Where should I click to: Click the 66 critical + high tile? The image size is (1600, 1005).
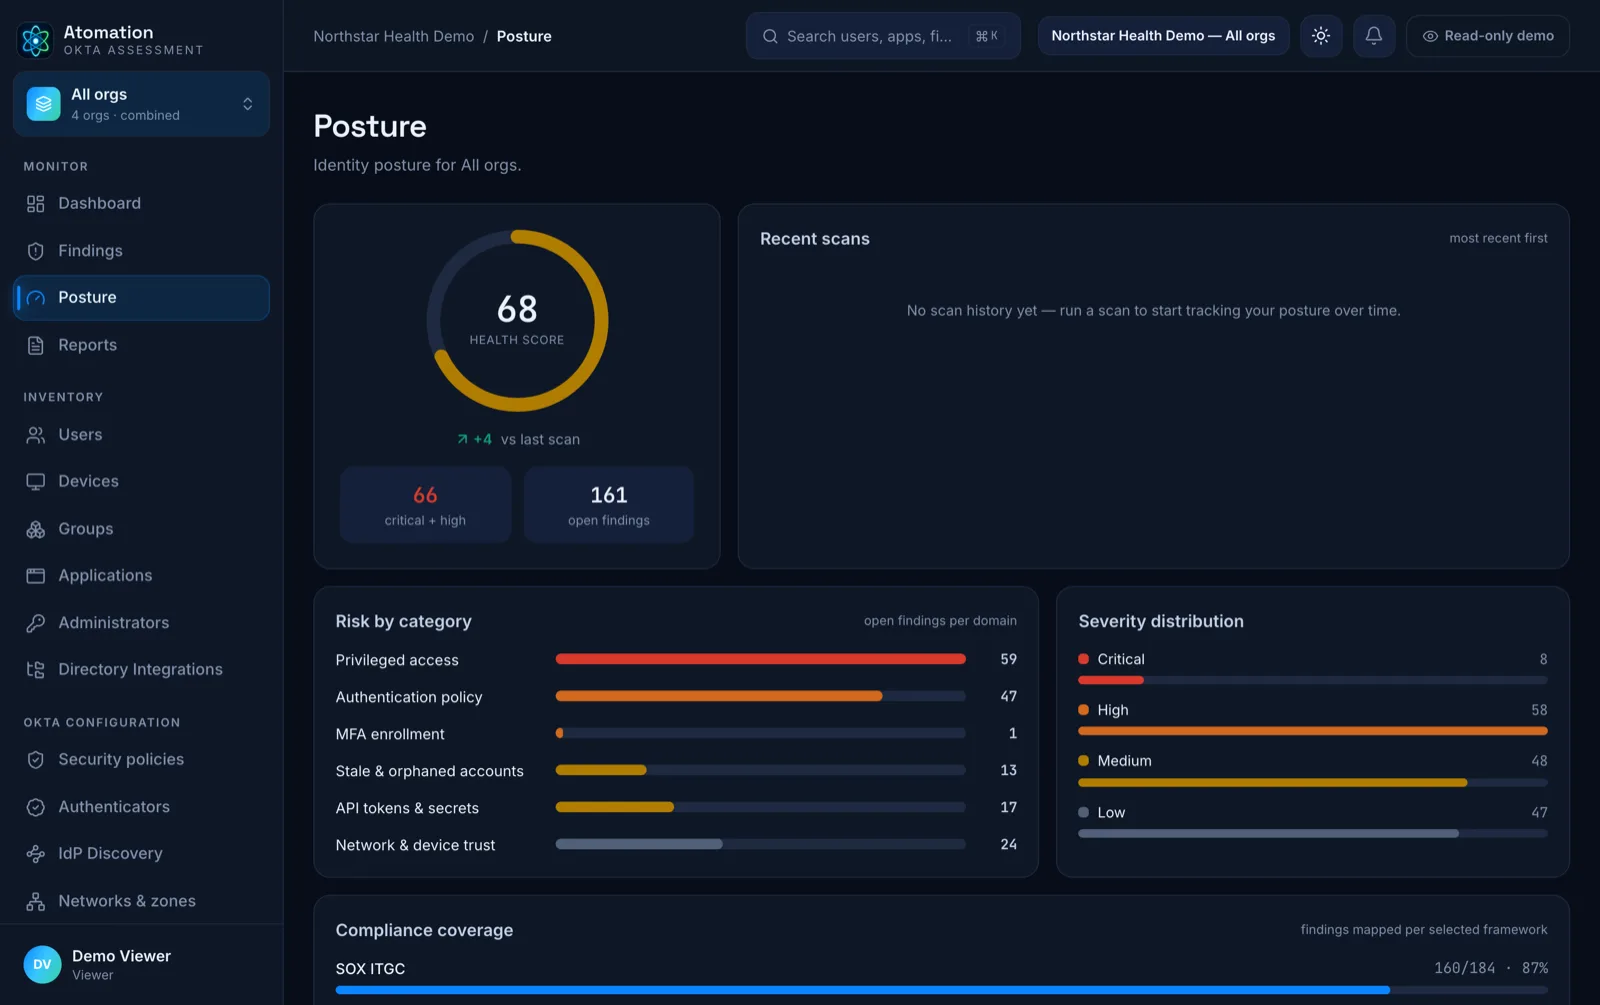[x=425, y=505]
